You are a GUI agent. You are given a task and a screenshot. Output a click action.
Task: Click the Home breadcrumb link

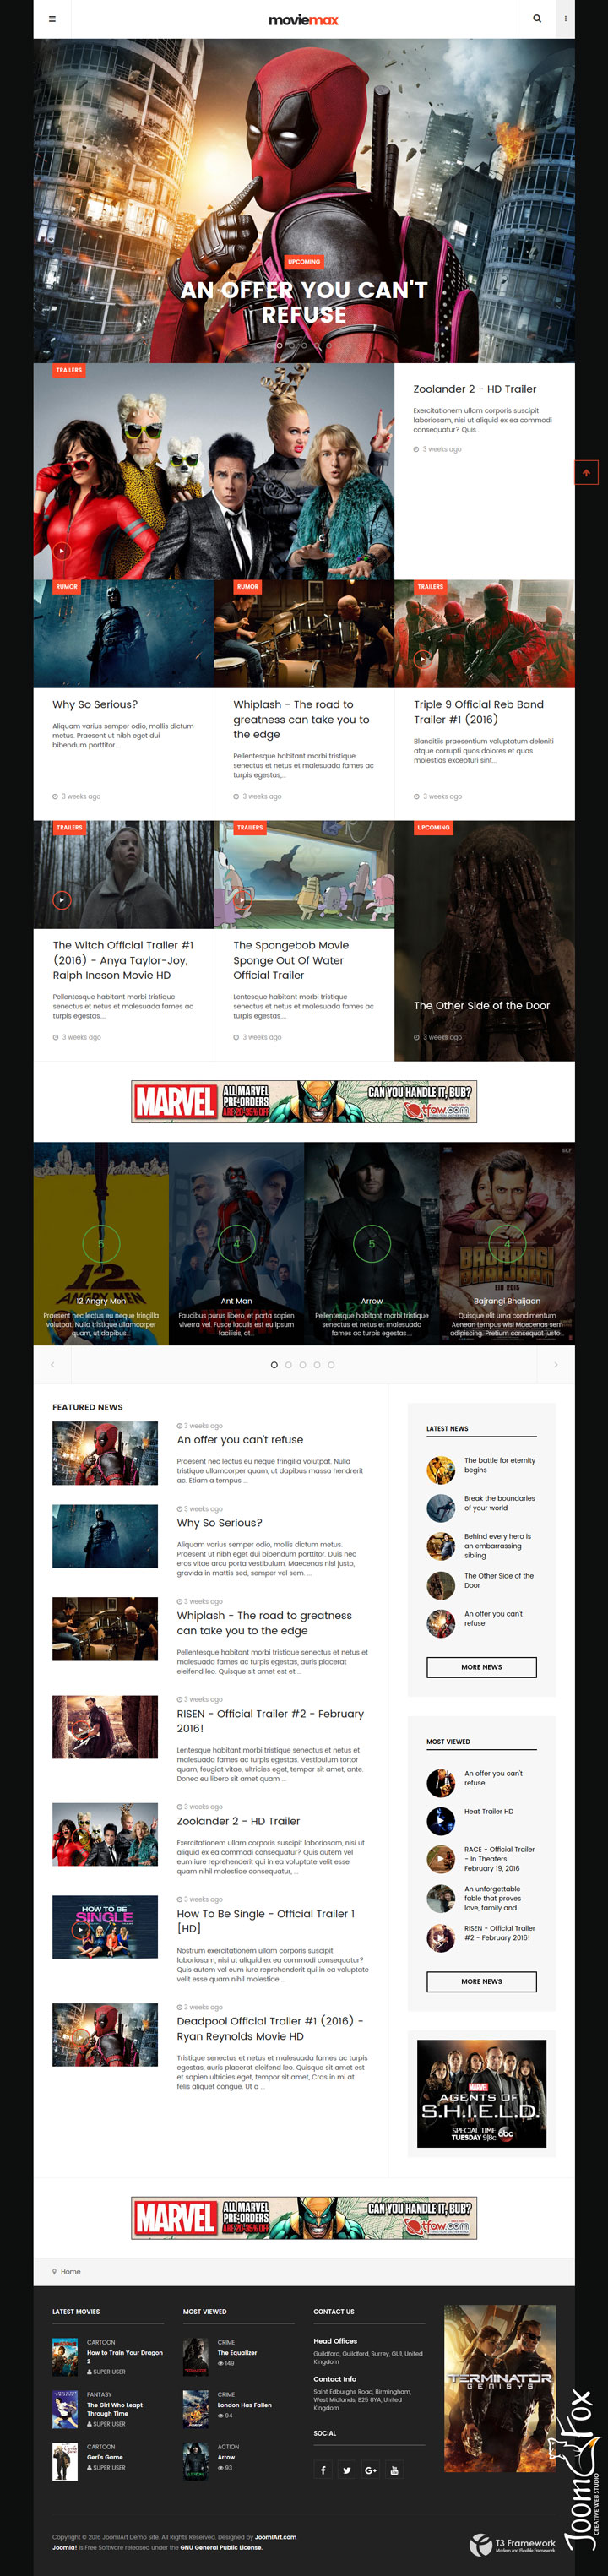click(x=71, y=2271)
